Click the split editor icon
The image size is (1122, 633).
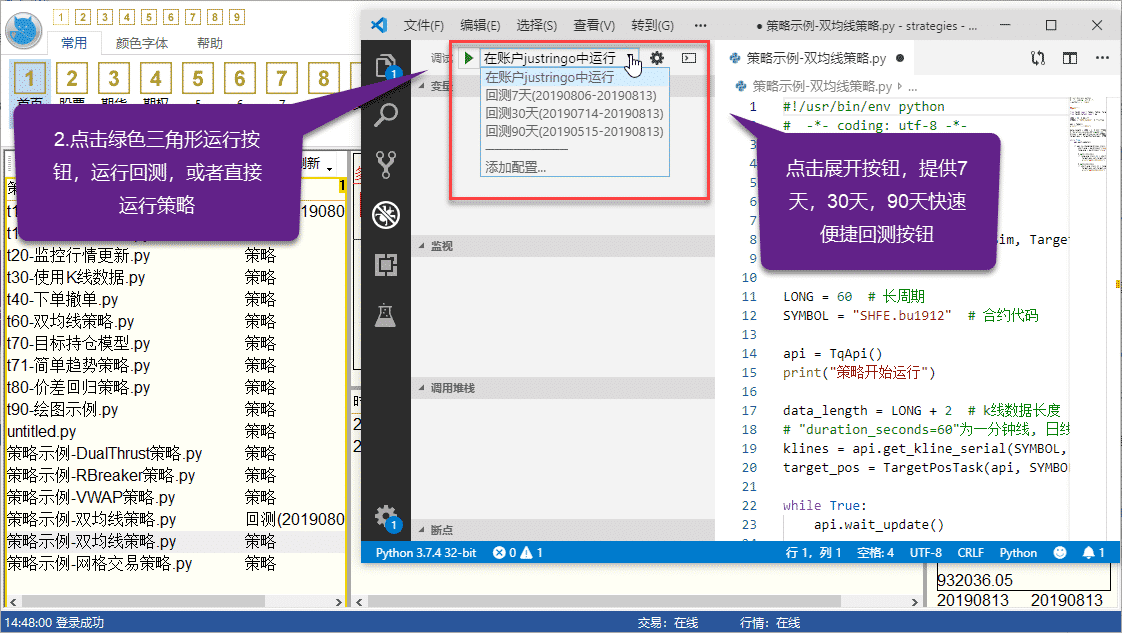pos(1070,59)
